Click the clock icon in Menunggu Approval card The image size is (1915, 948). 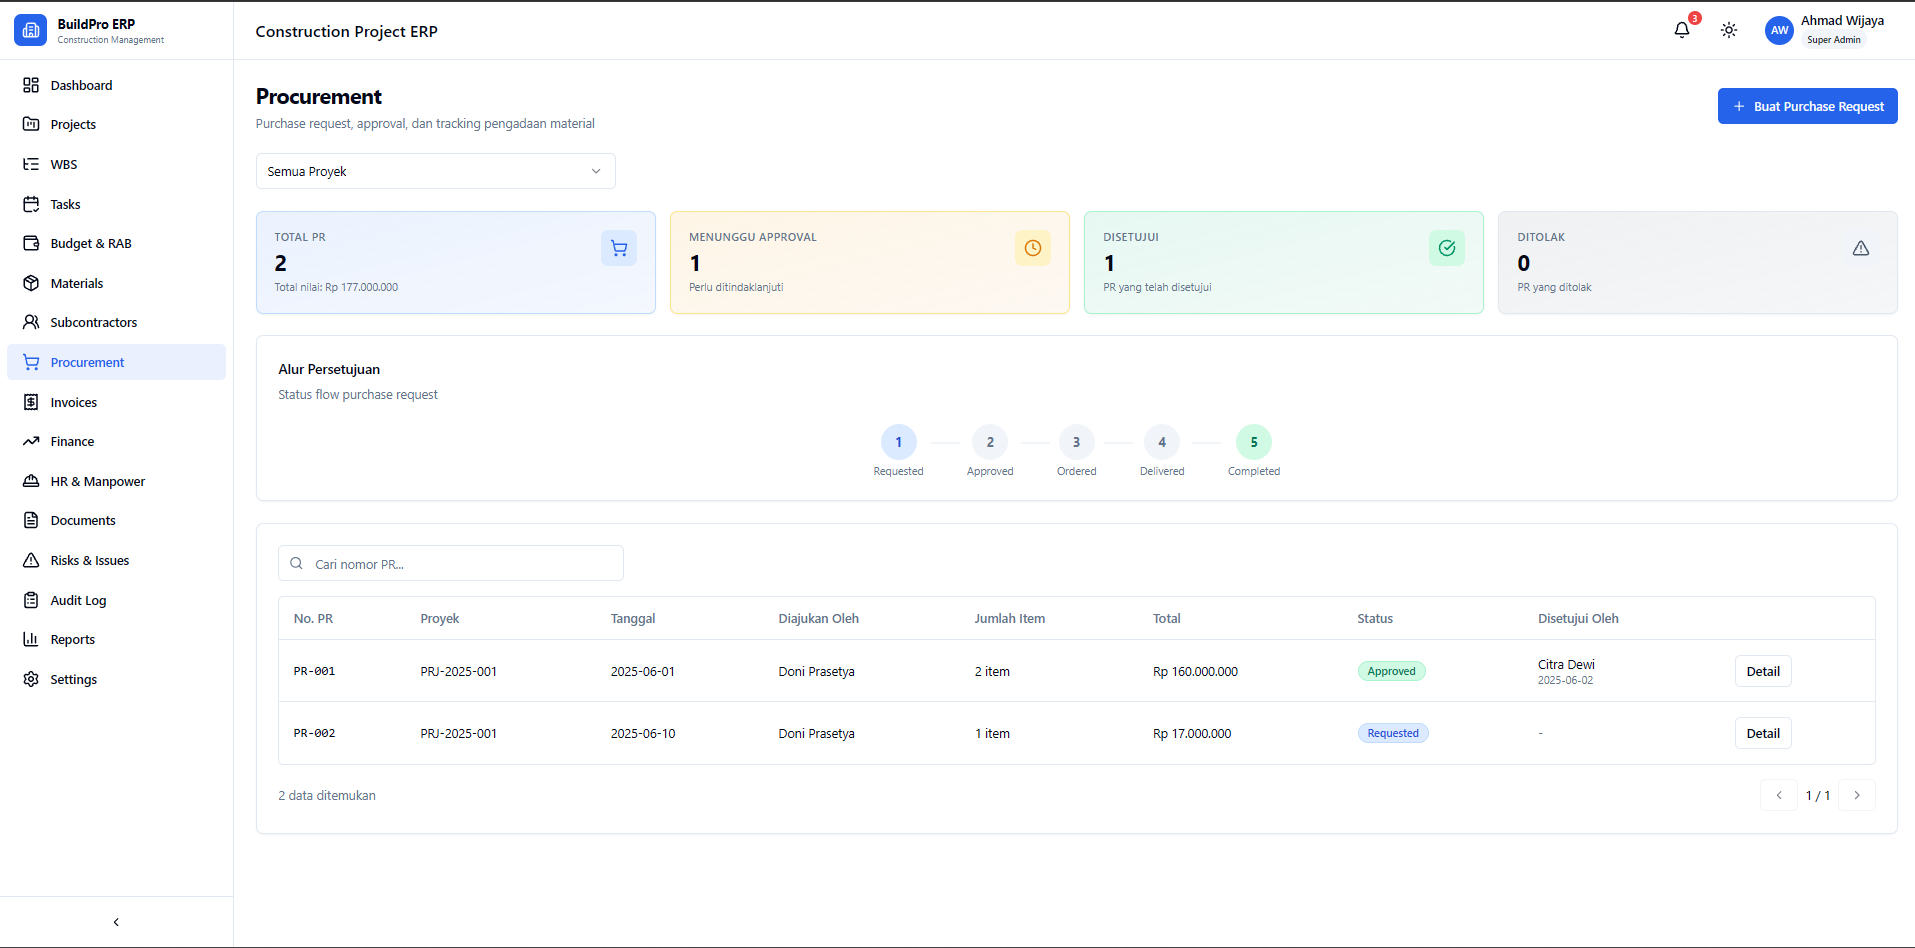click(1033, 248)
